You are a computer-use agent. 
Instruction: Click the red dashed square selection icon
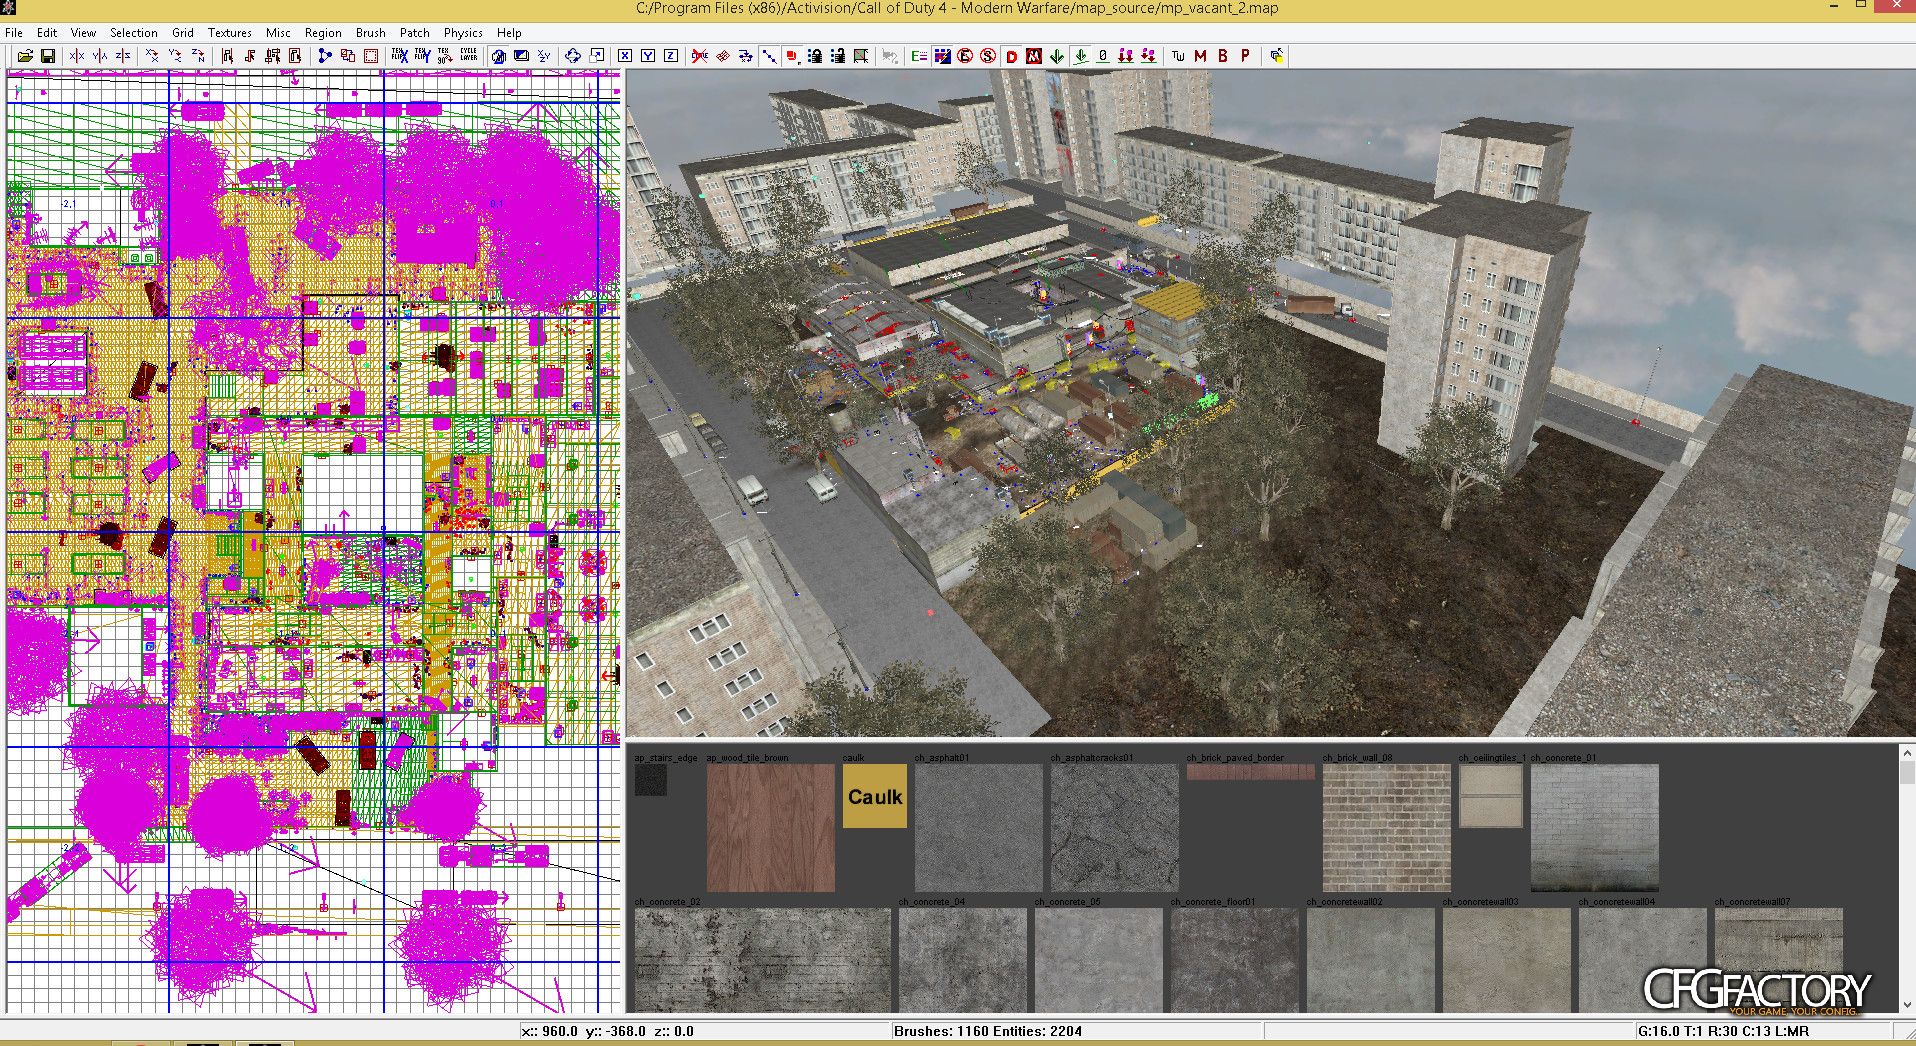370,56
